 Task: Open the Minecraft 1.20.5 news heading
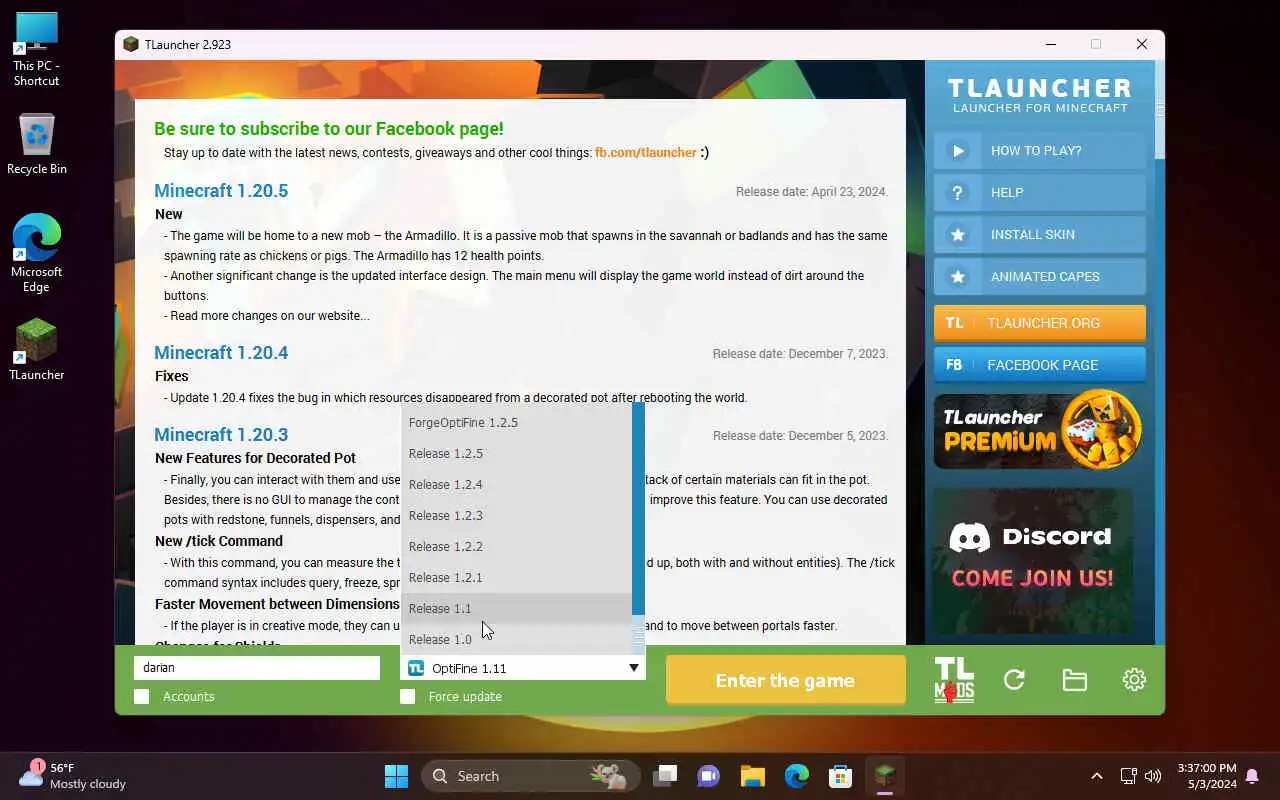[221, 191]
